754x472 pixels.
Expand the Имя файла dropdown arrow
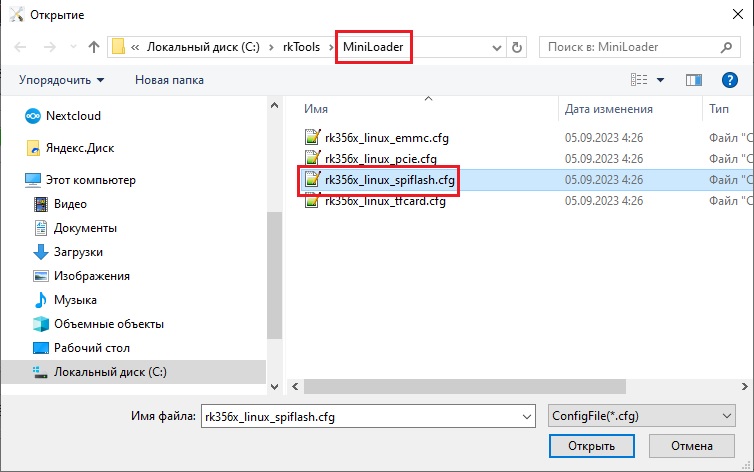pyautogui.click(x=527, y=417)
